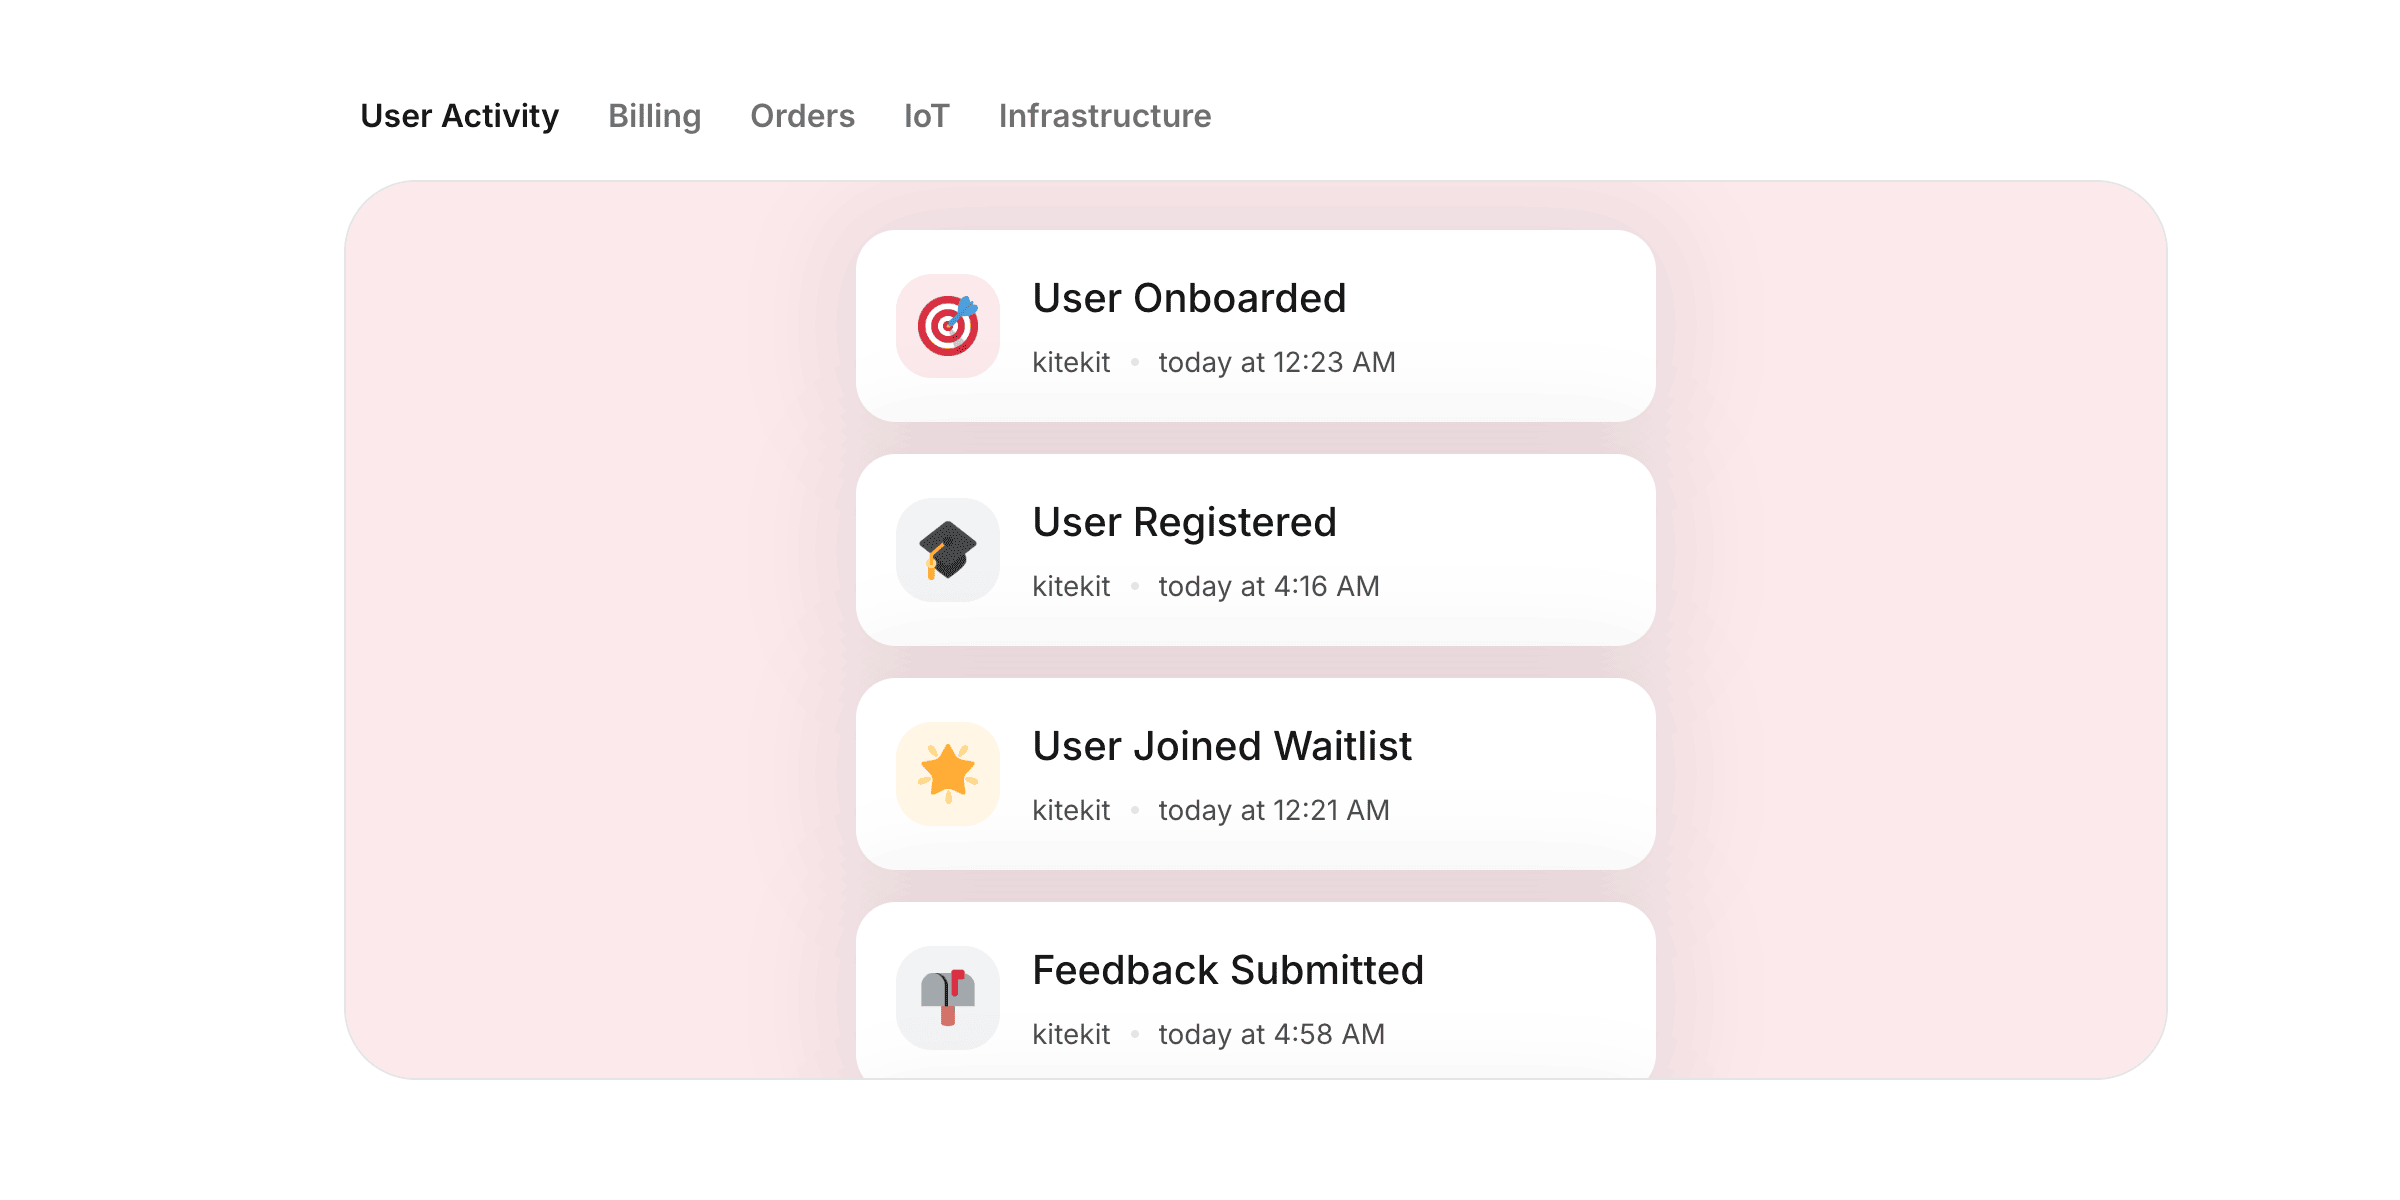Click the star icon on User Joined Waitlist

(947, 775)
